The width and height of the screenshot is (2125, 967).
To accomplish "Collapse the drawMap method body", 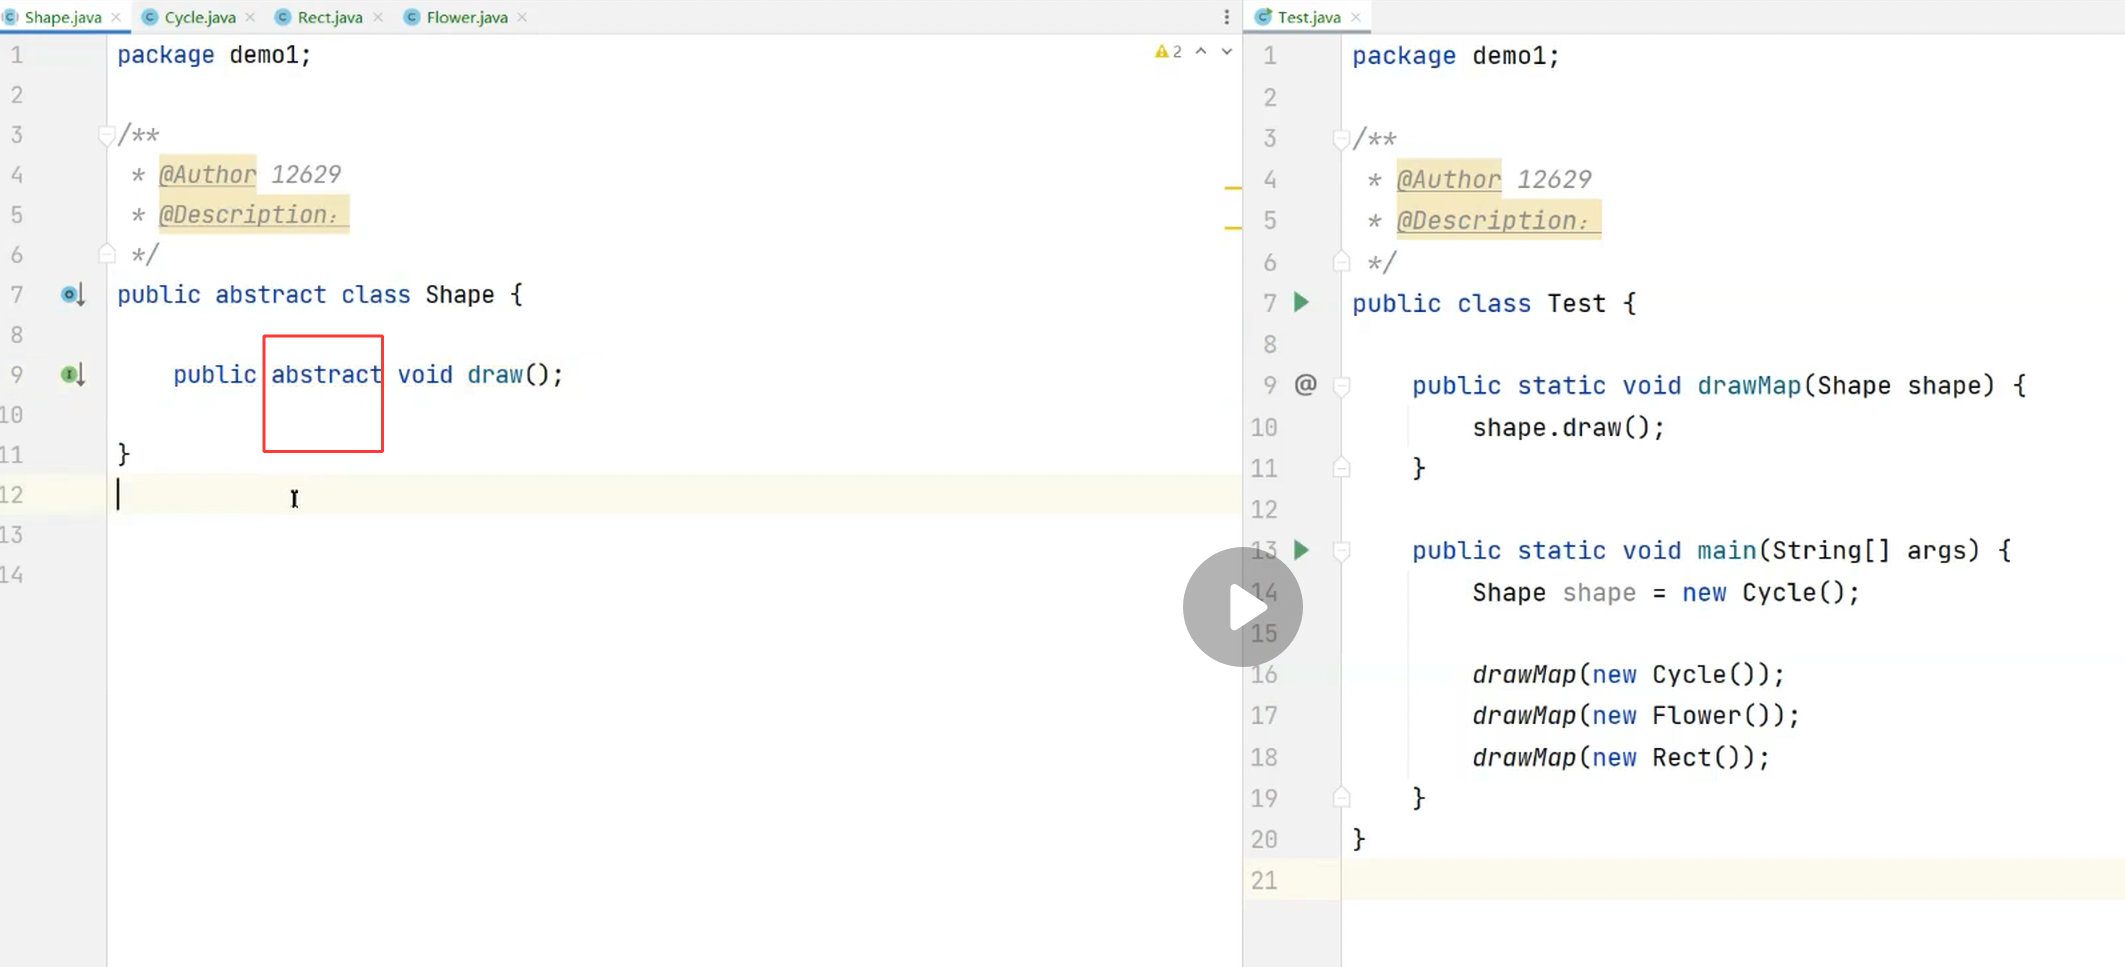I will click(1342, 386).
